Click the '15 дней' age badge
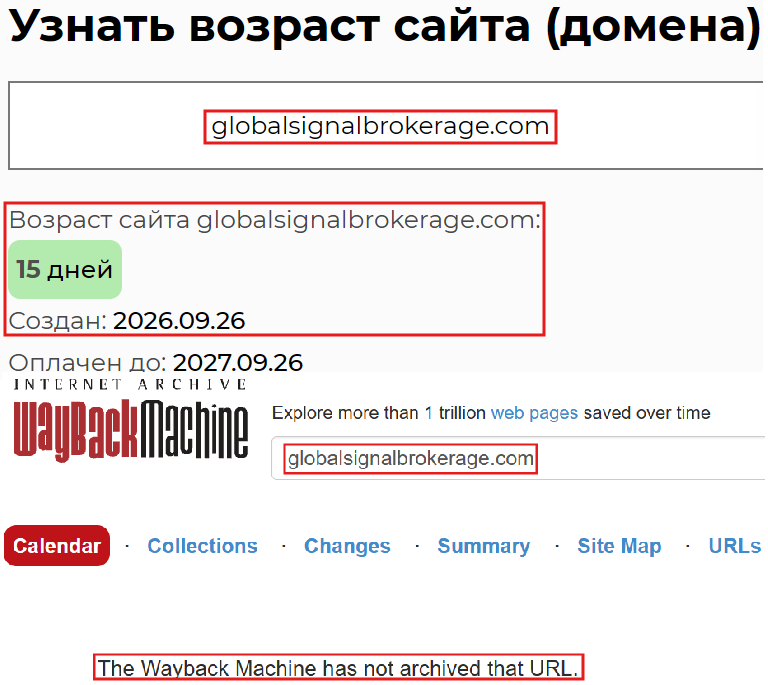 (65, 269)
